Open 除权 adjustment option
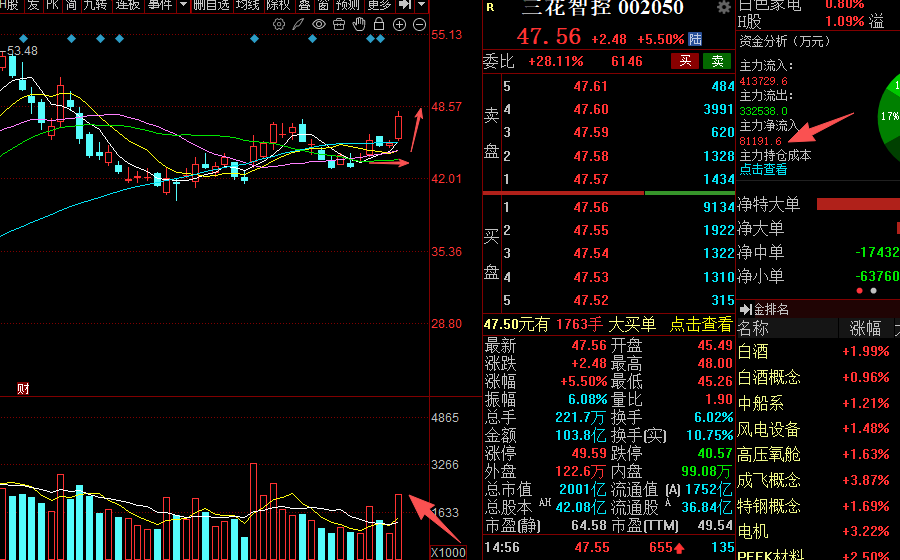900x560 pixels. pyautogui.click(x=278, y=5)
